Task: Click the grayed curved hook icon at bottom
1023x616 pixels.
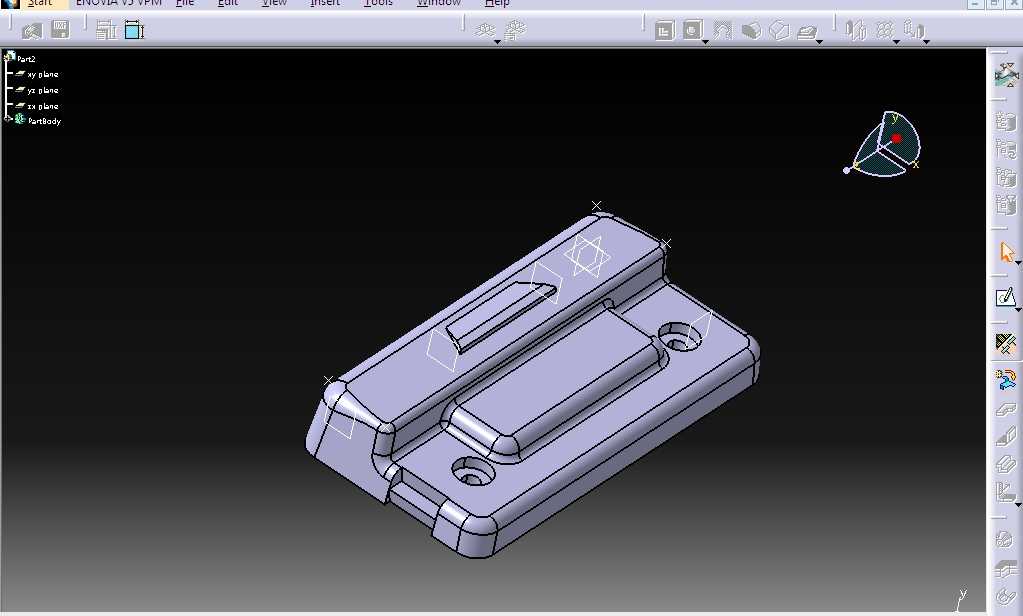Action: pyautogui.click(x=1005, y=596)
